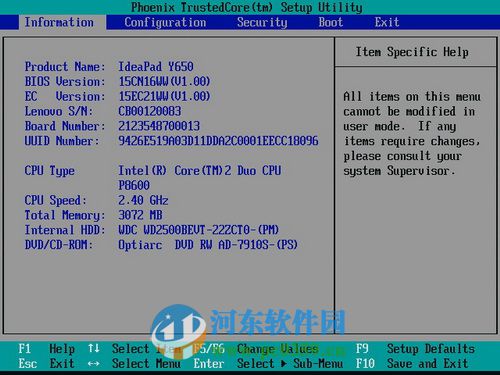
Task: Click the left-right arrows Select Menu icon
Action: [94, 364]
